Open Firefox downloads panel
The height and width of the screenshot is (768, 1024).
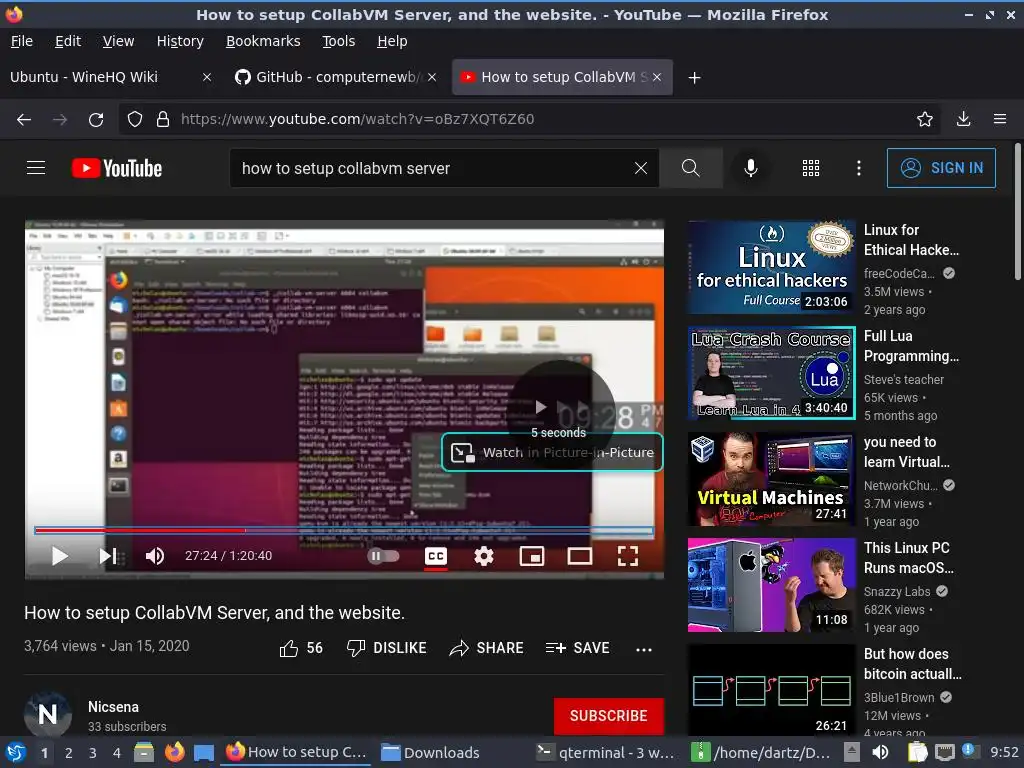pyautogui.click(x=963, y=119)
